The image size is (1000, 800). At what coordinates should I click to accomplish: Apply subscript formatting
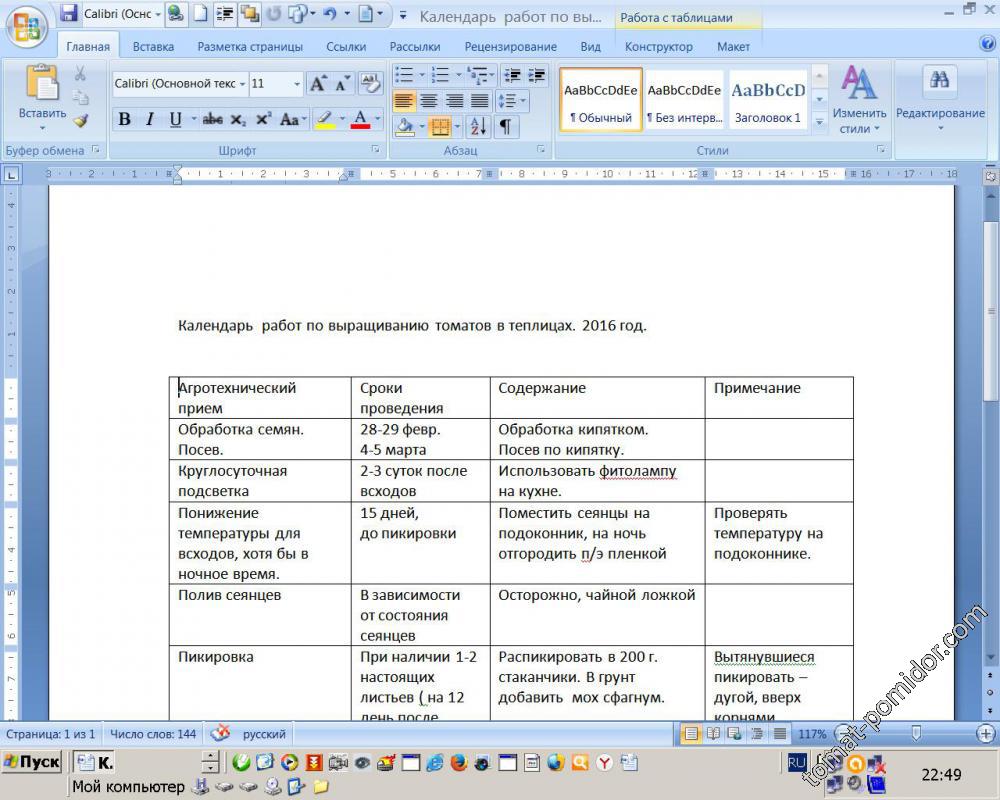coord(238,119)
